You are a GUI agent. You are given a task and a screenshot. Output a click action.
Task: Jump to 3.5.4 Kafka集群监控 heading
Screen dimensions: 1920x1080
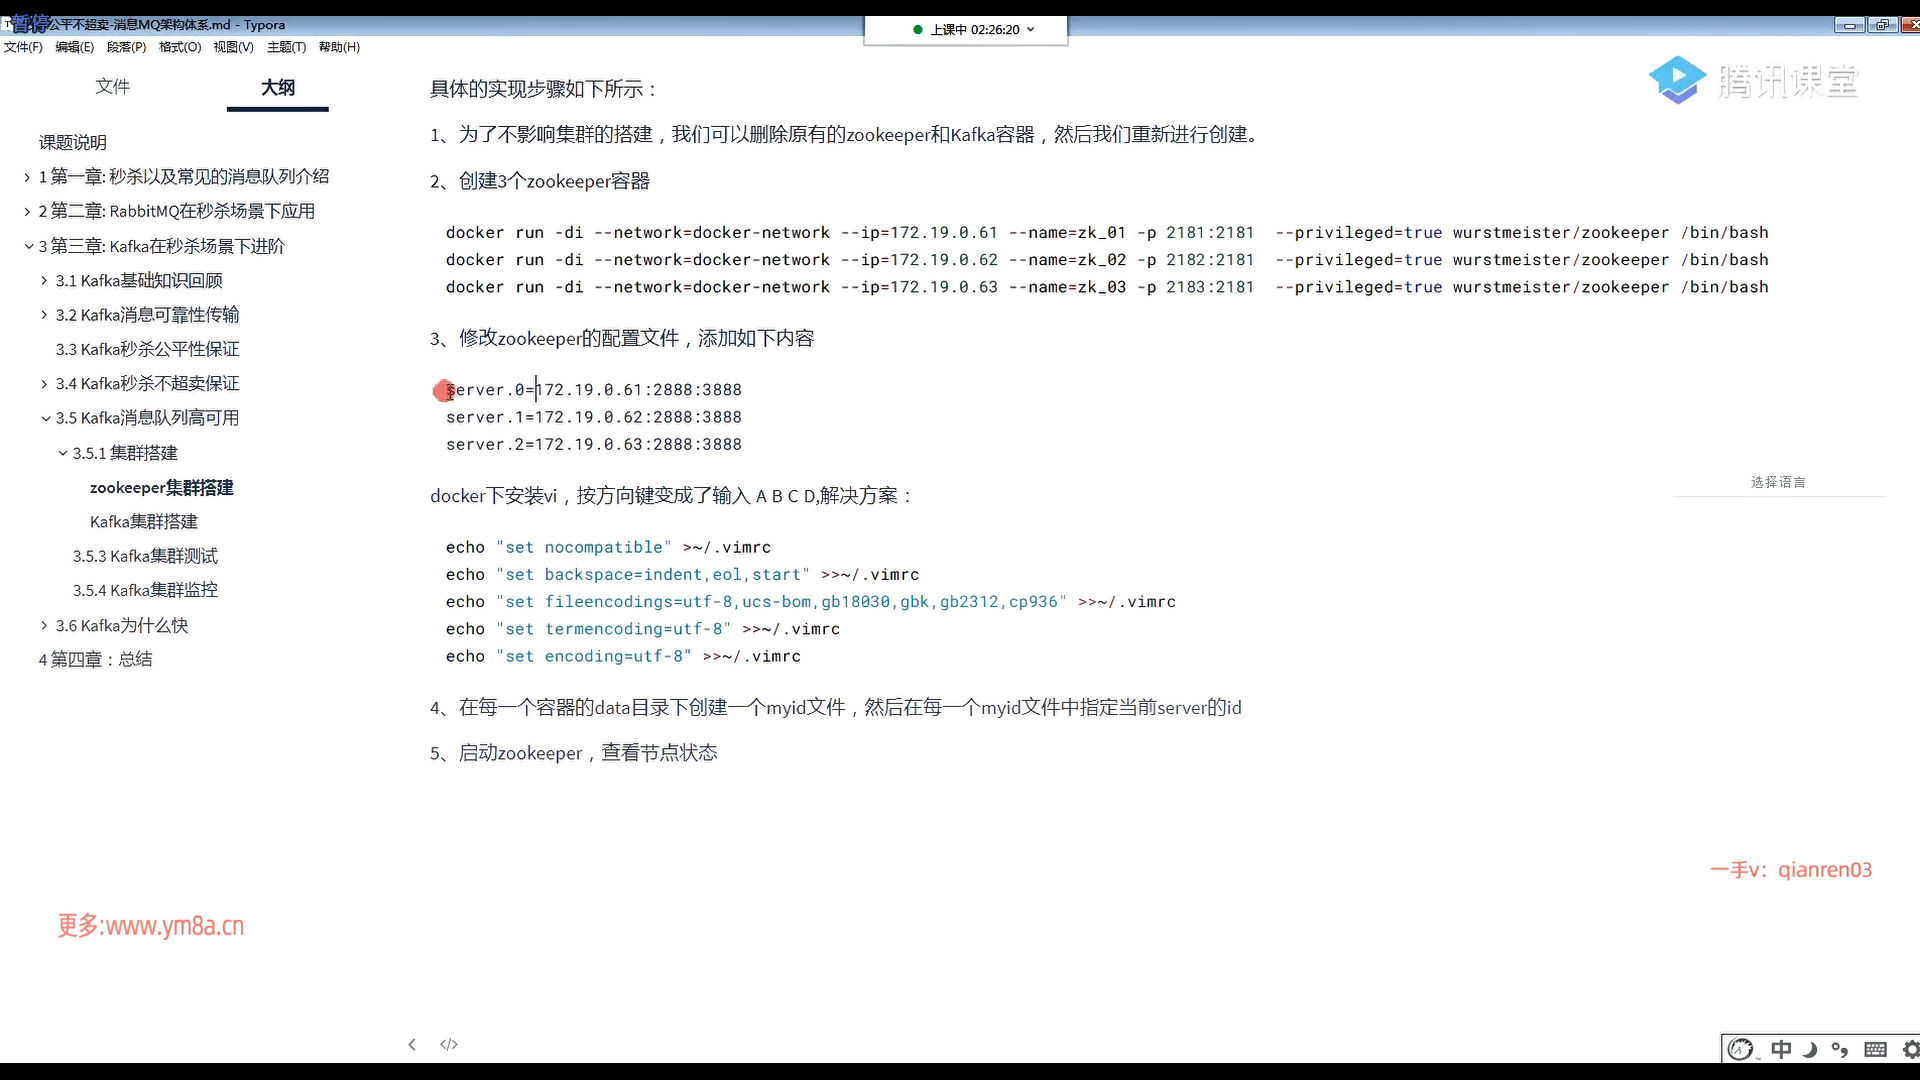tap(145, 590)
